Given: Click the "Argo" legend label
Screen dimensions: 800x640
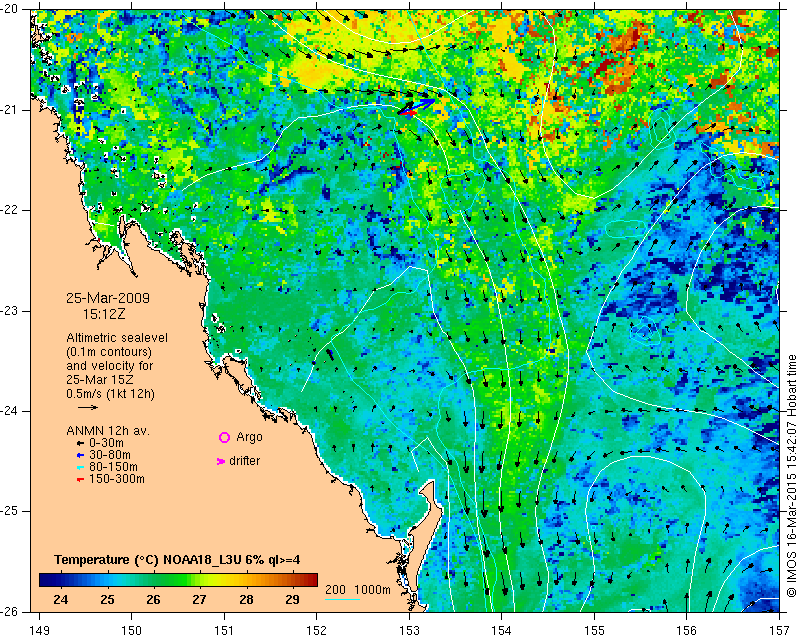Looking at the screenshot, I should click(249, 437).
